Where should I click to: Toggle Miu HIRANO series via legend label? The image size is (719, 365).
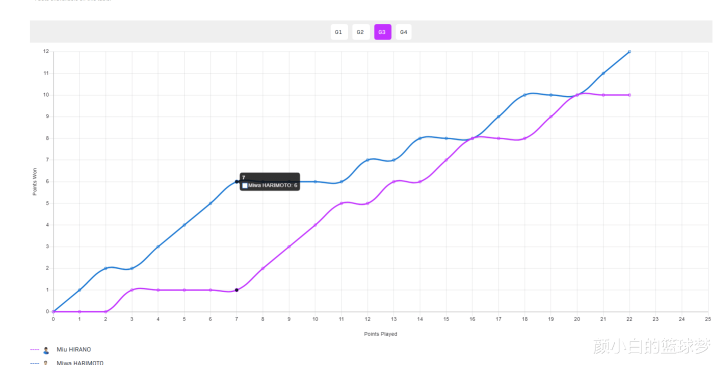[x=74, y=349]
